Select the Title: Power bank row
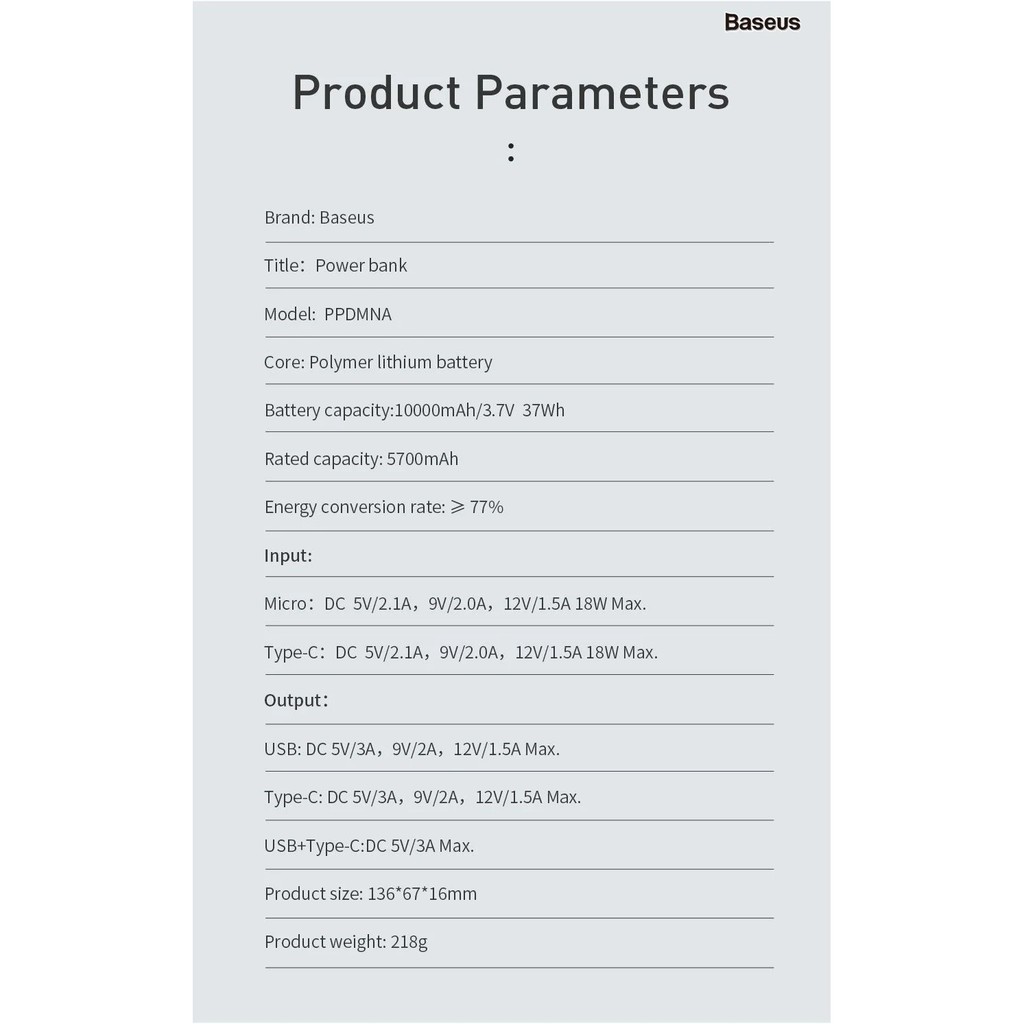 (335, 265)
